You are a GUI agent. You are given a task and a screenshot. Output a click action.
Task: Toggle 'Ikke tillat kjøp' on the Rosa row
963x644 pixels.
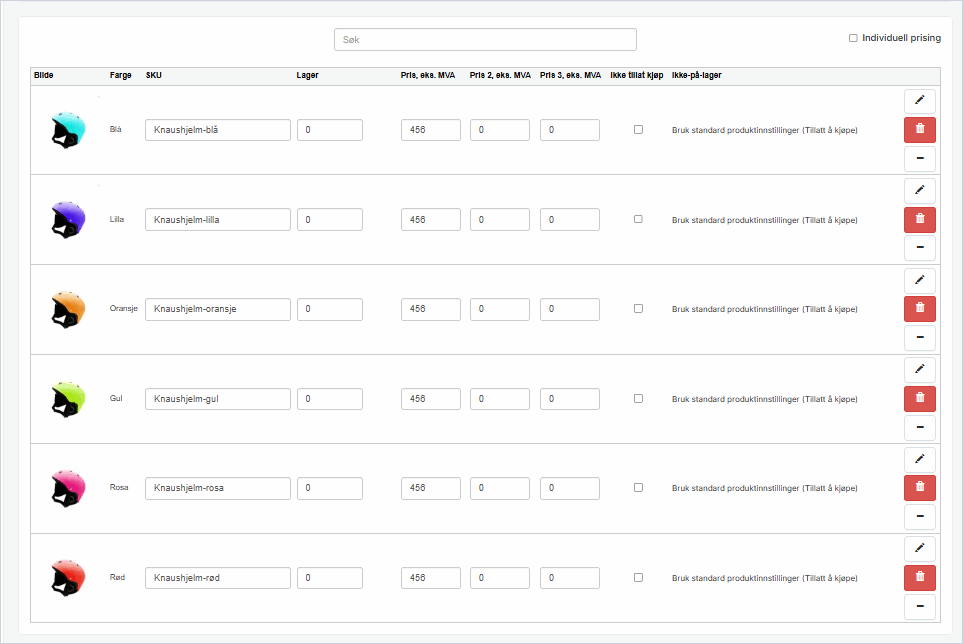coord(638,488)
